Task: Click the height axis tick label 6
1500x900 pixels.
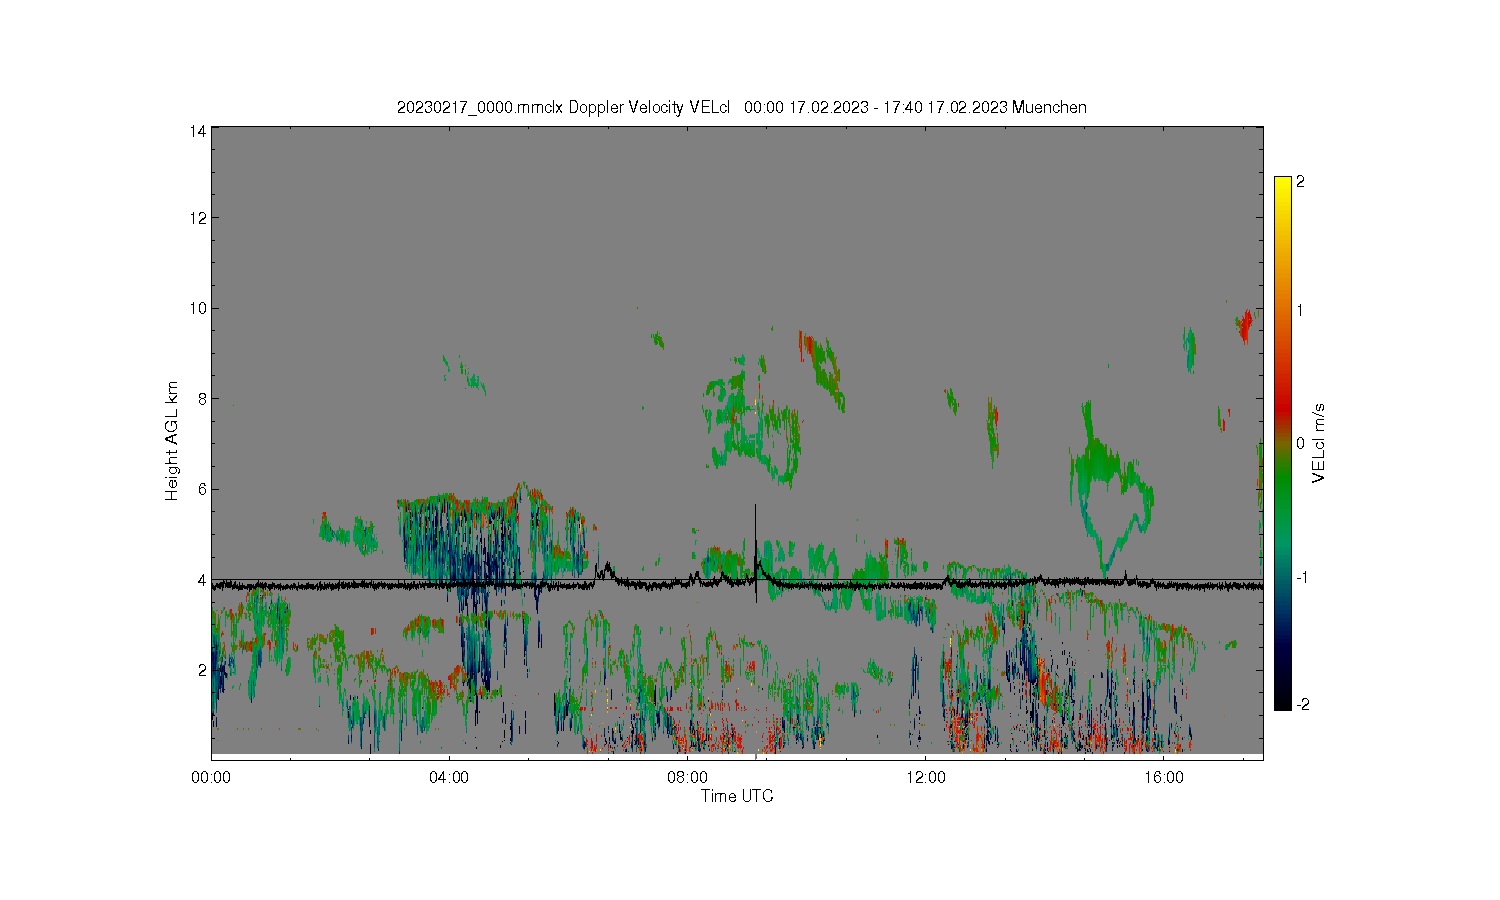Action: (x=203, y=489)
